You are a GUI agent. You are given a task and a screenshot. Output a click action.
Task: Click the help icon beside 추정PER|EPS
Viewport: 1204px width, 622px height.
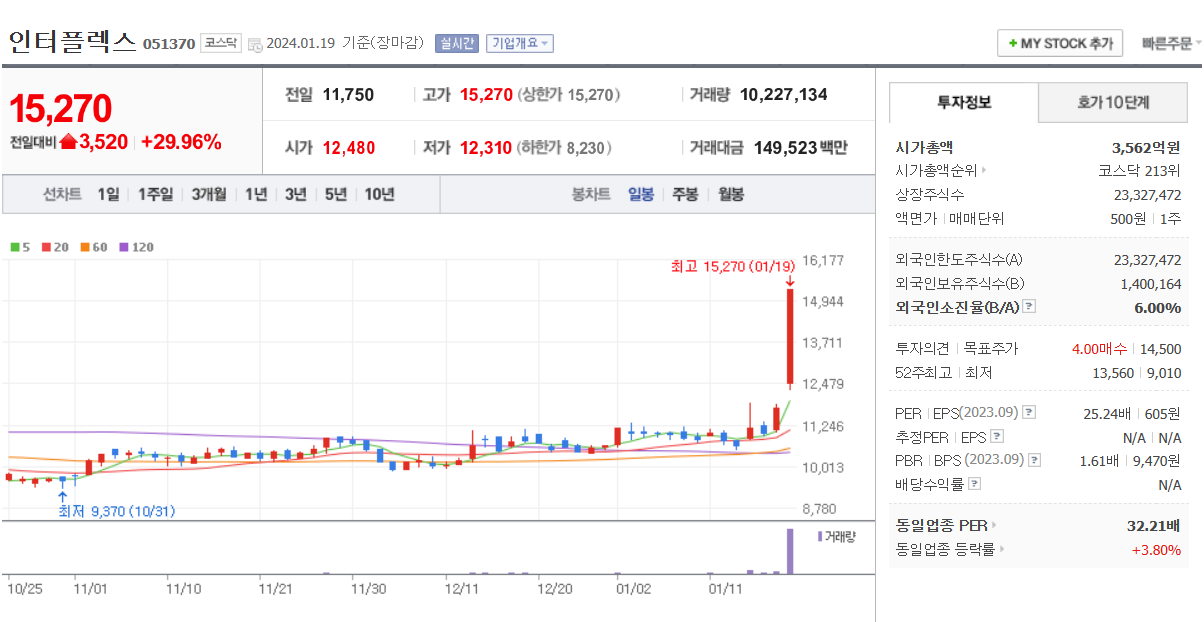coord(996,437)
